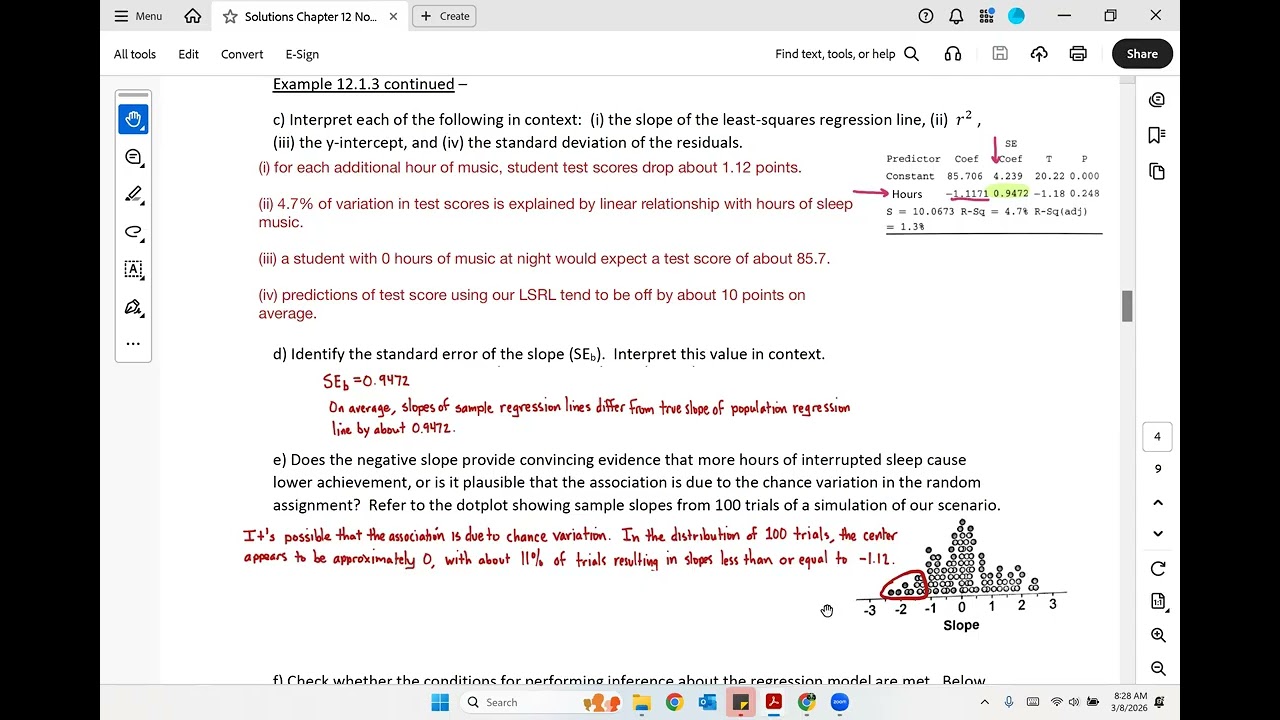Open Sticky Notes app in taskbar

tap(740, 702)
